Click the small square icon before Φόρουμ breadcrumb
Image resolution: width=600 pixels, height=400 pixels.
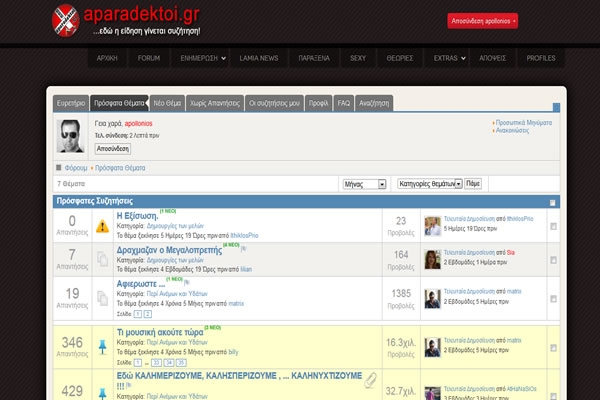[59, 168]
